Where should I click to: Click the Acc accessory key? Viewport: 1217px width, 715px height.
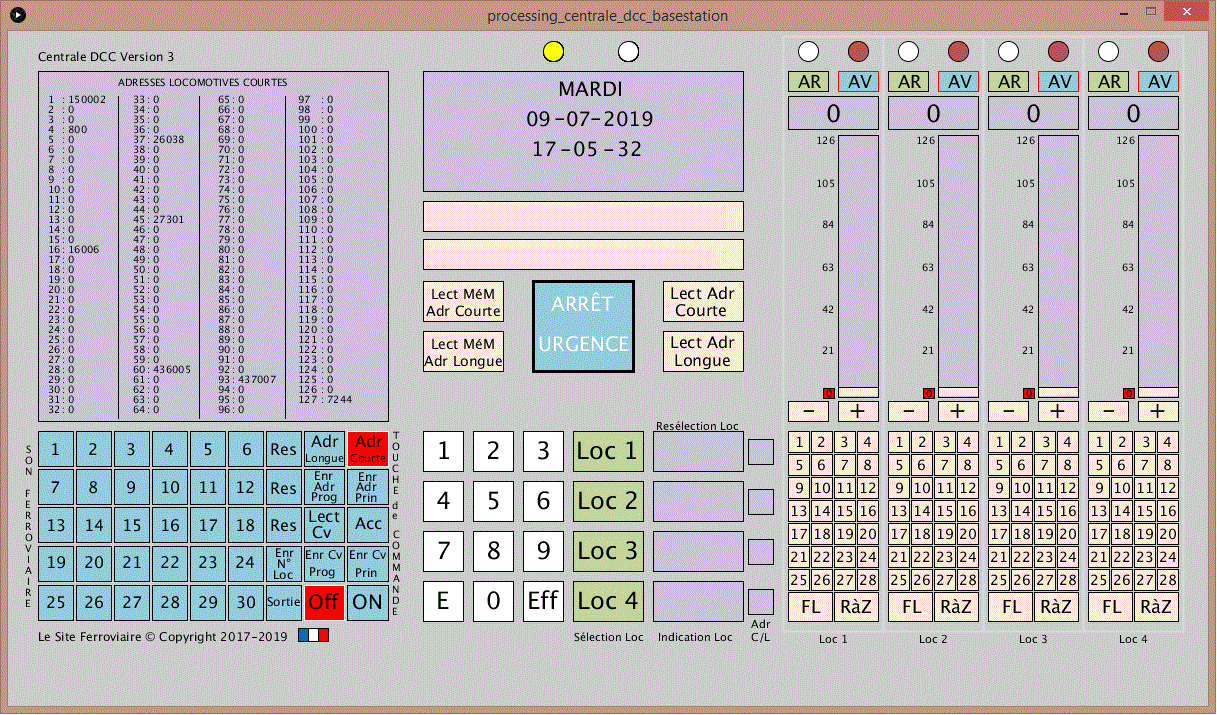368,525
